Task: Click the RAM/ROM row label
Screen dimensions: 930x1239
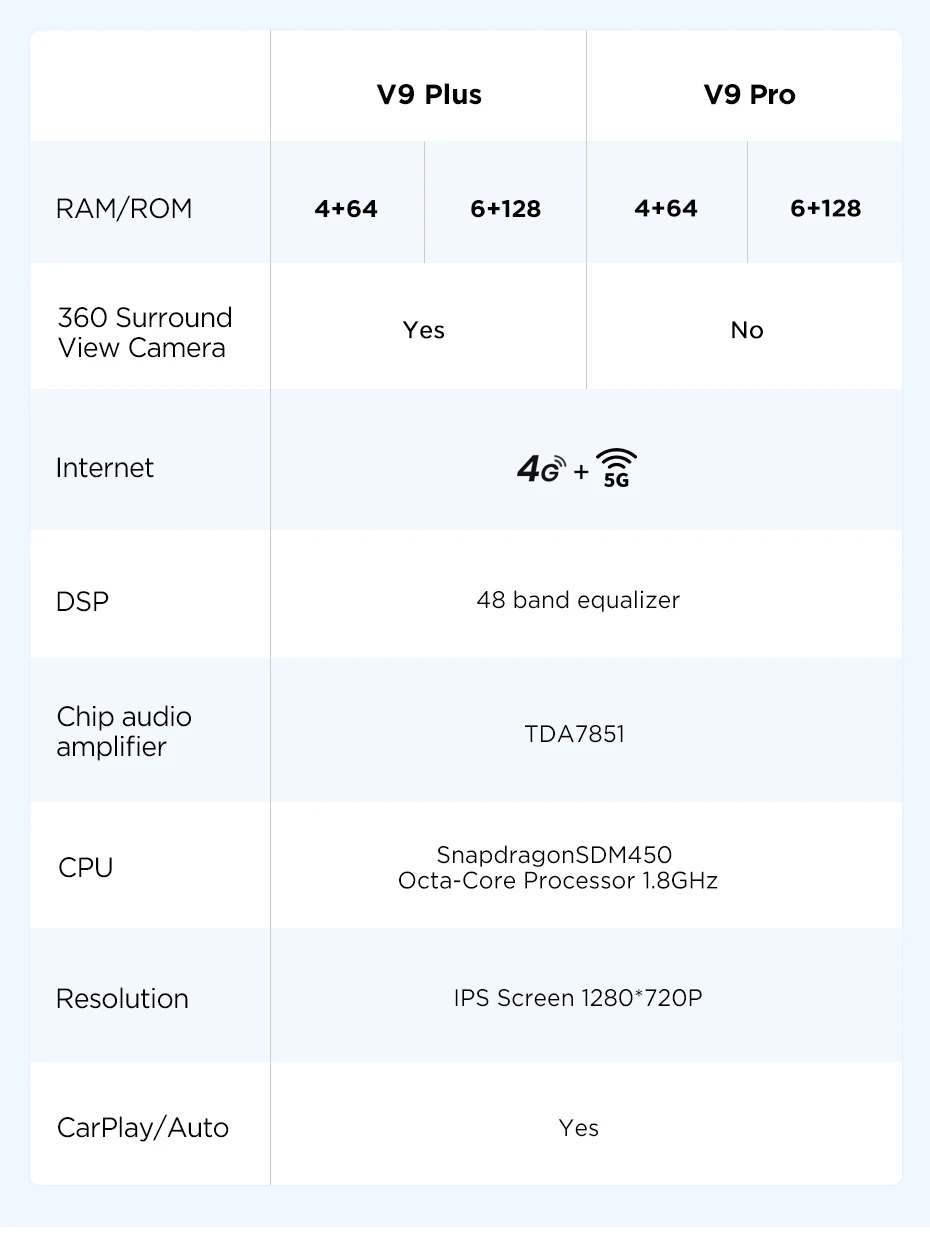Action: tap(124, 208)
